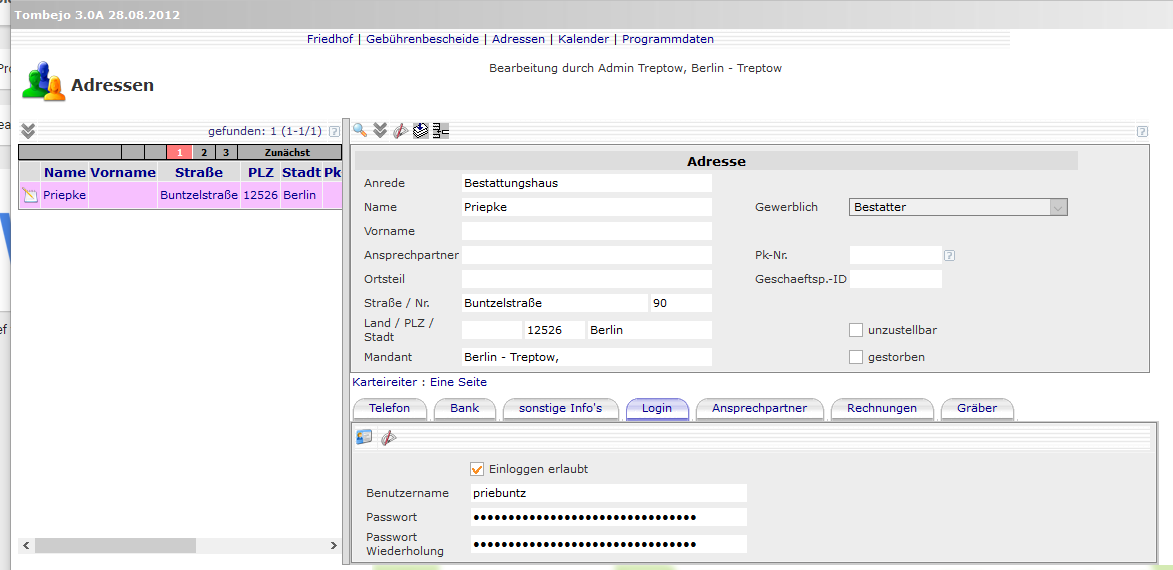Image resolution: width=1173 pixels, height=570 pixels.
Task: Click the pen edit icon in address toolbar
Action: pos(399,130)
